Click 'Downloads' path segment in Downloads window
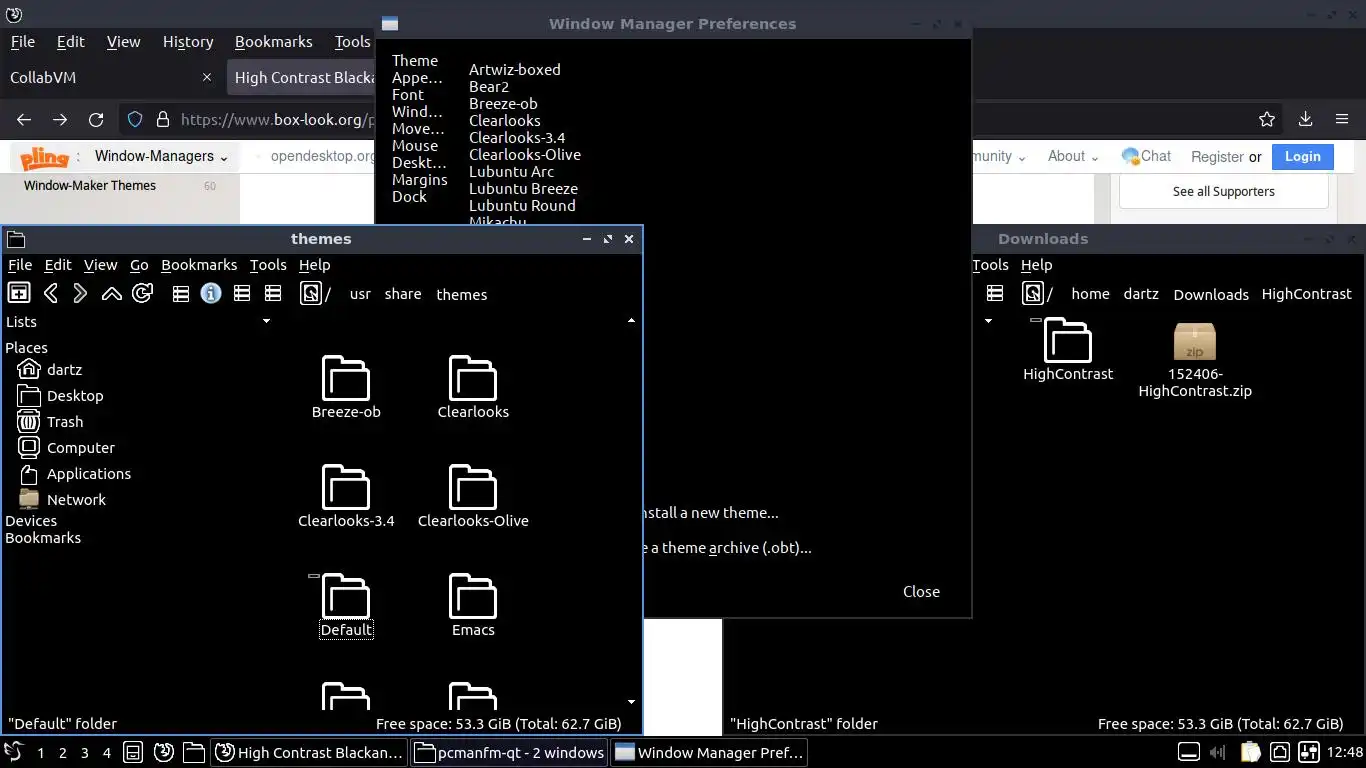The image size is (1366, 768). pyautogui.click(x=1211, y=294)
